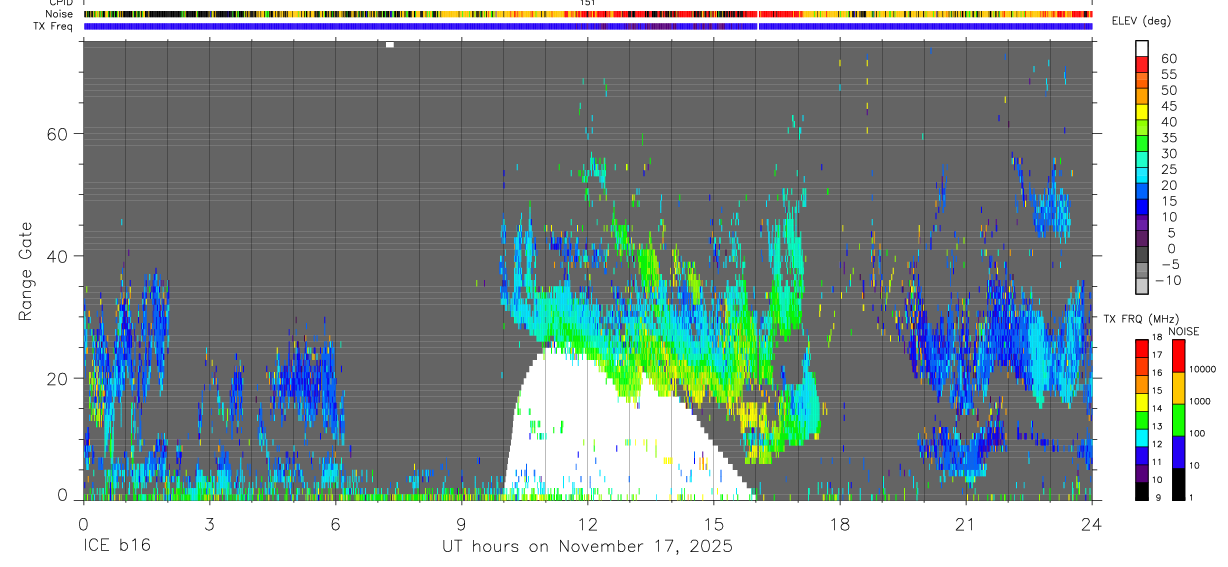The width and height of the screenshot is (1228, 567).
Task: Pick the green swatch in NOISE colorbar
Action: [1177, 420]
